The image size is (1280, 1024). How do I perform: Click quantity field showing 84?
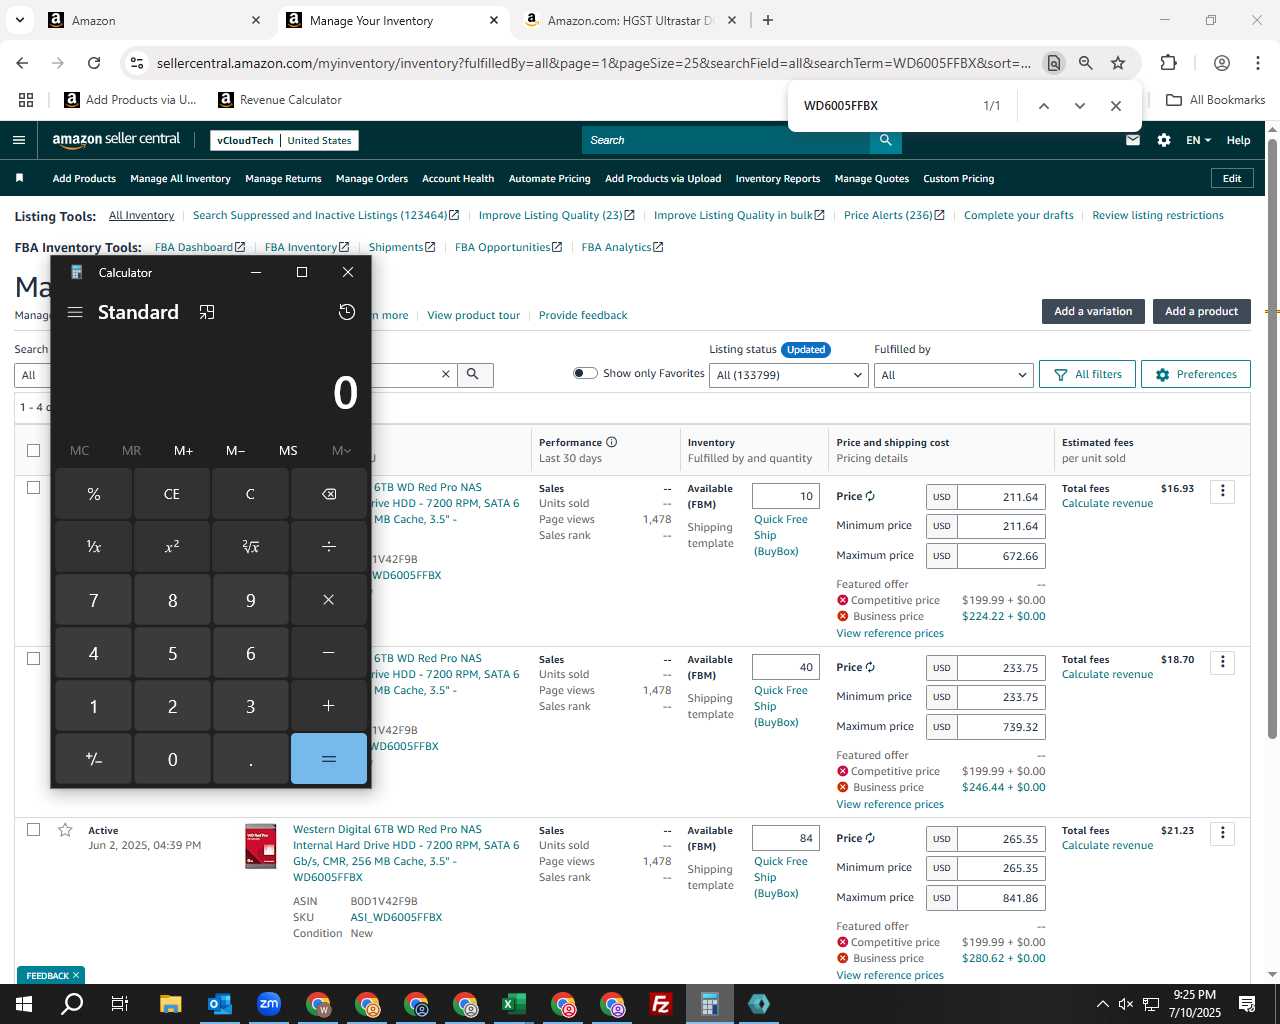[x=786, y=838]
